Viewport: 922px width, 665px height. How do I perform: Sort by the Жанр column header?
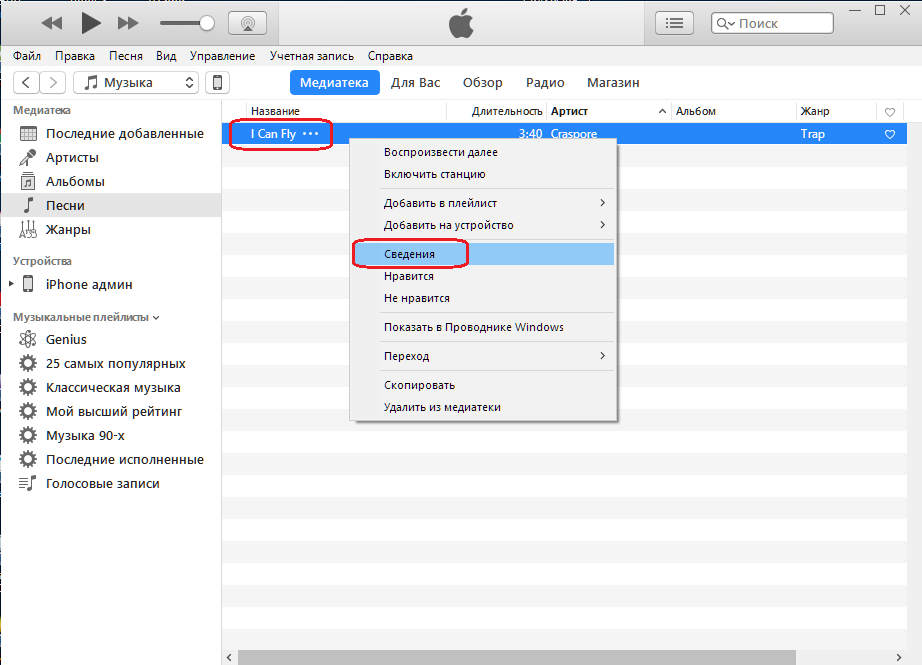click(837, 111)
